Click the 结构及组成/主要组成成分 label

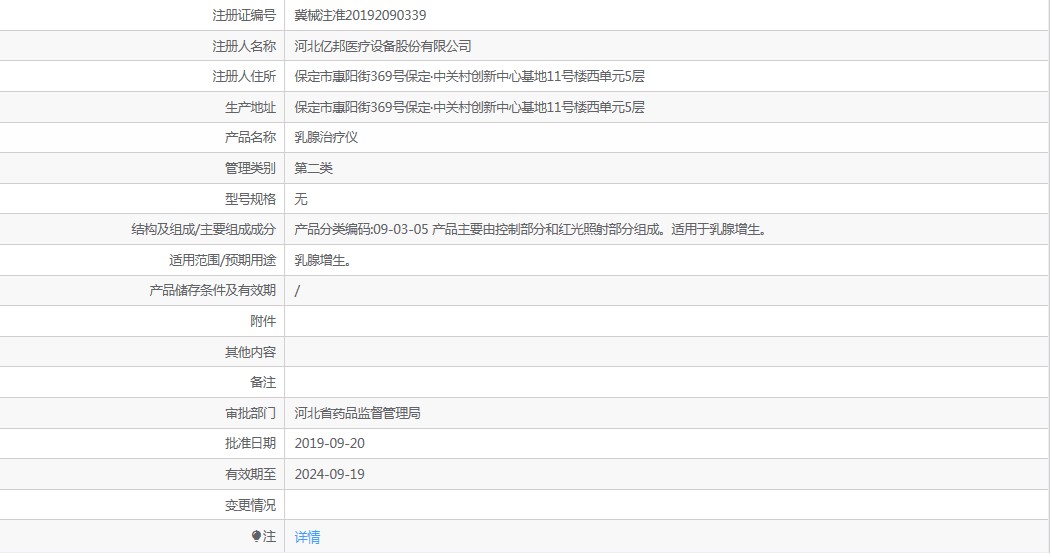pos(203,230)
